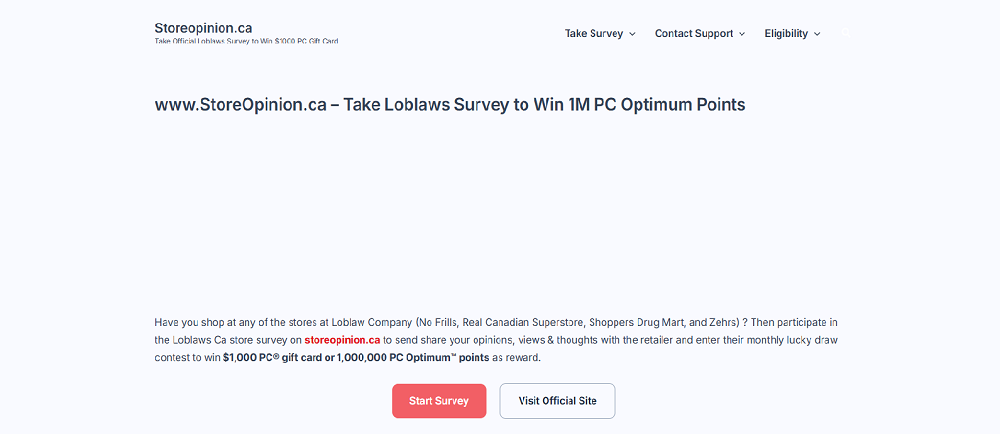
Task: Select the Contact Support menu item
Action: click(693, 33)
